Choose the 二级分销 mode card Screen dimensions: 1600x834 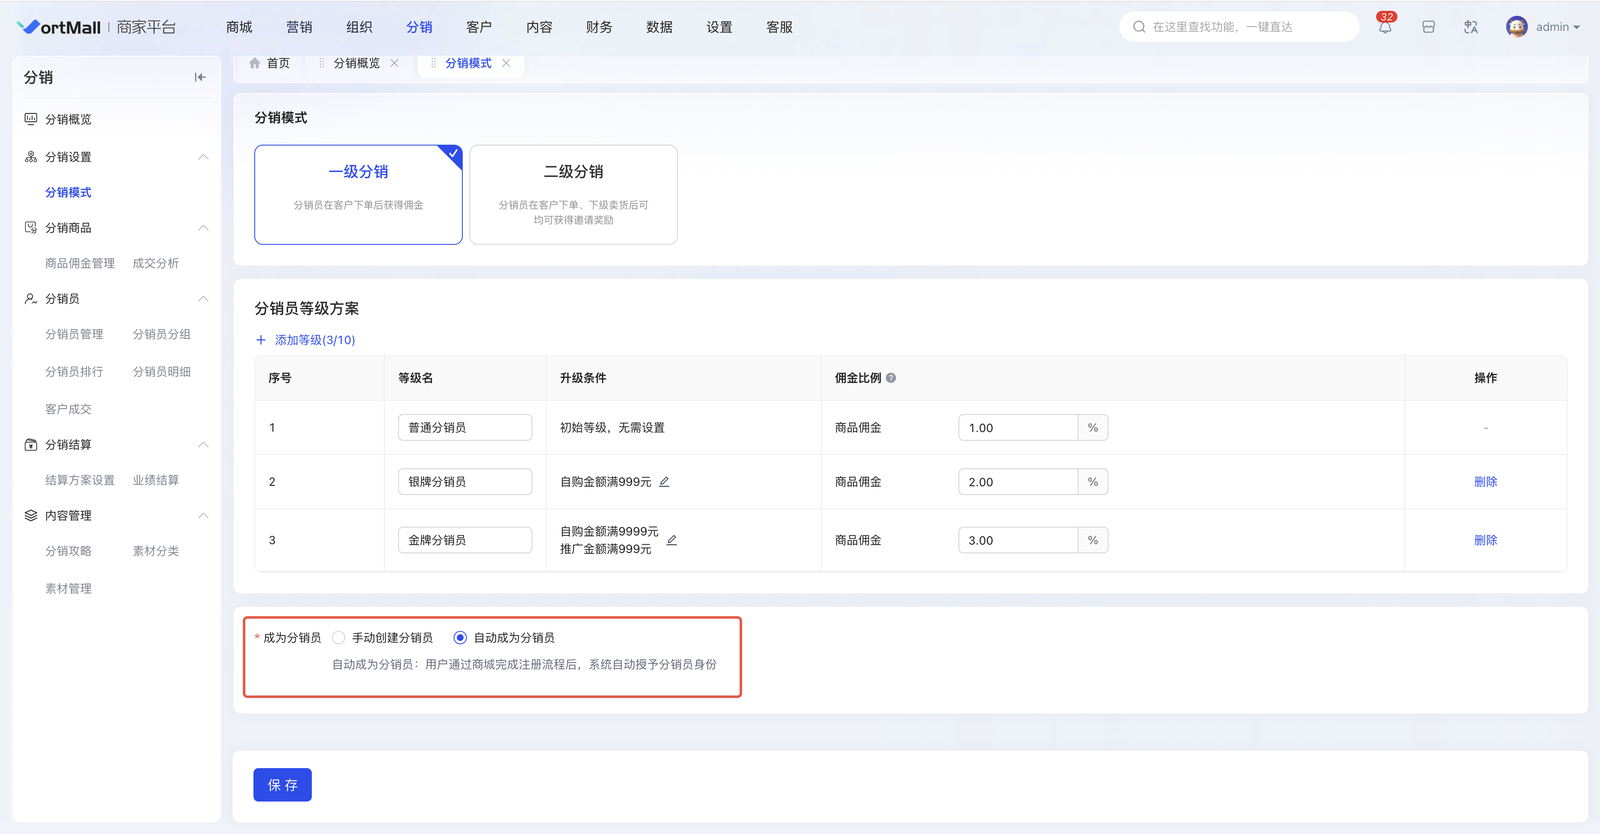pos(573,194)
